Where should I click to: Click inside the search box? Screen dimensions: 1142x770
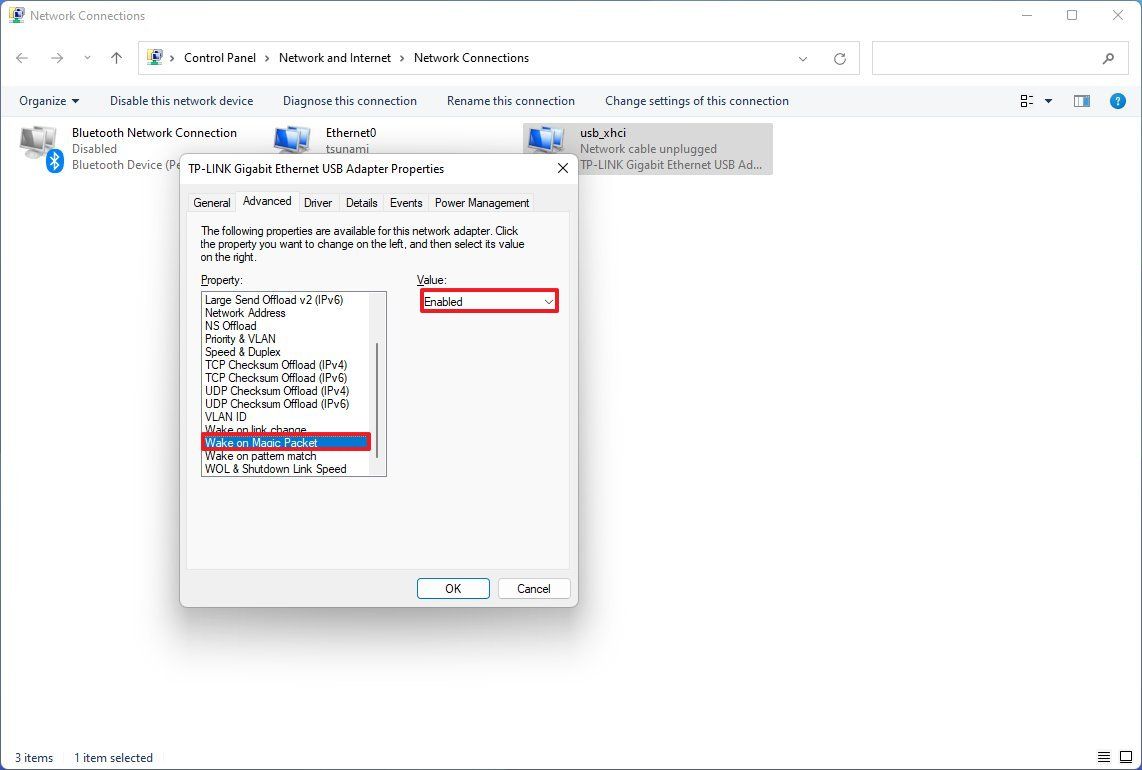(x=990, y=58)
